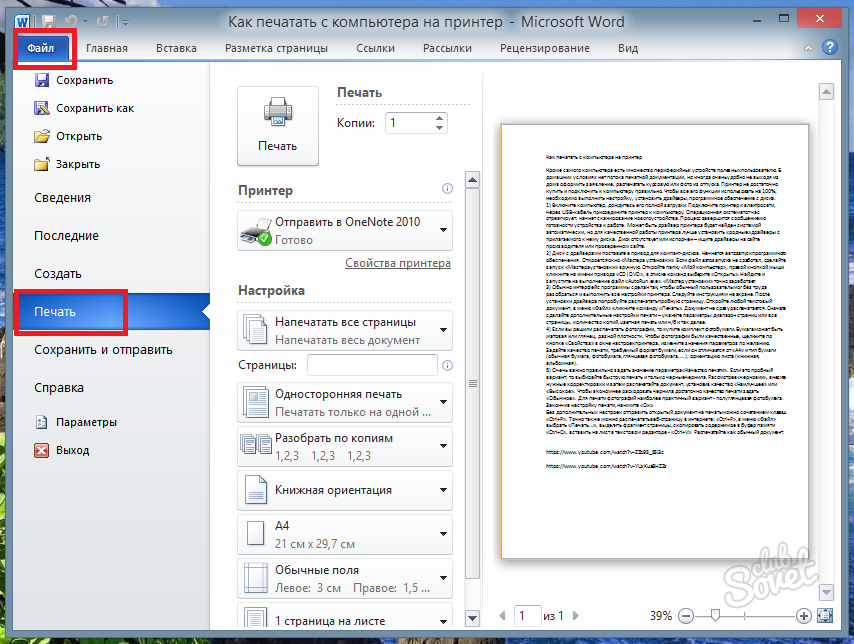Open Параметры from the sidebar
Screen dimensions: 854x644
(86, 422)
